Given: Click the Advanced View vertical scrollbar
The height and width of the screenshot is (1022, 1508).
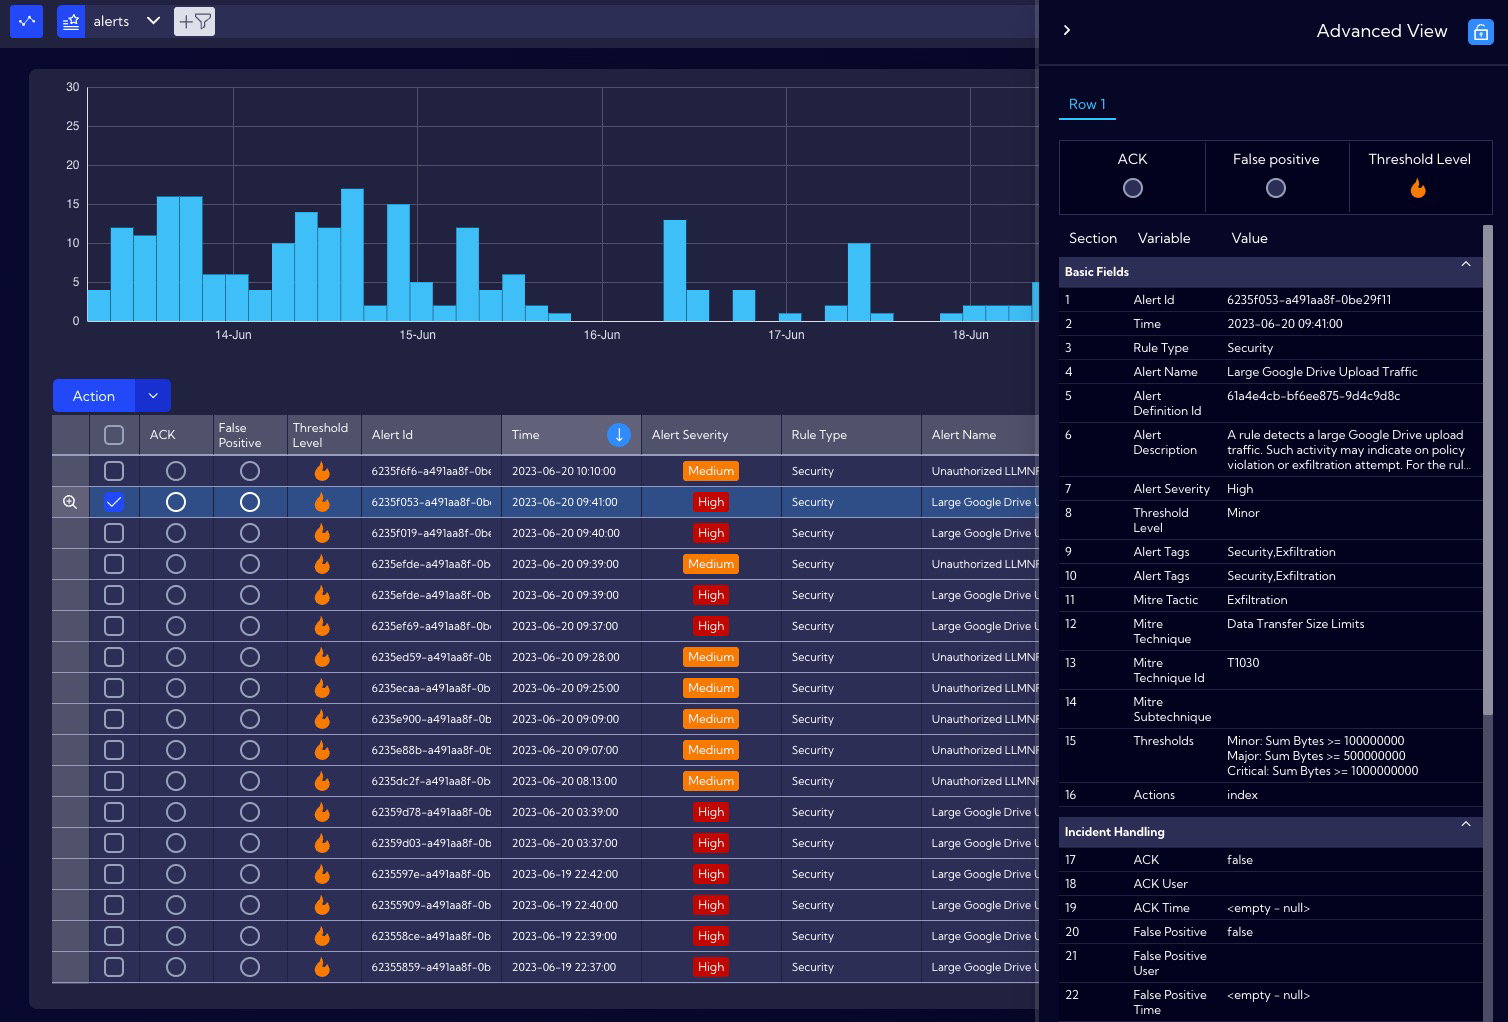Looking at the screenshot, I should 1488,470.
